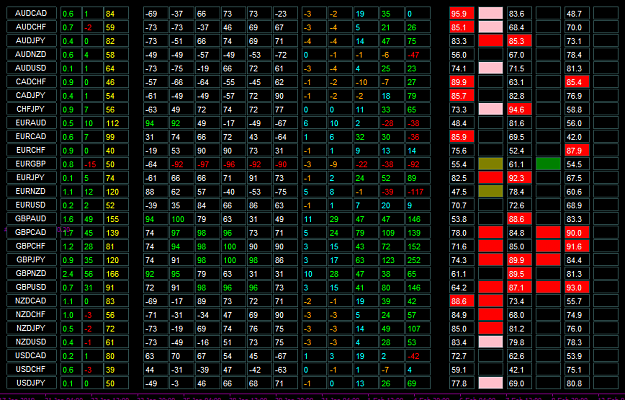Click the red 89.9 cell in CADCHF row

tap(462, 82)
